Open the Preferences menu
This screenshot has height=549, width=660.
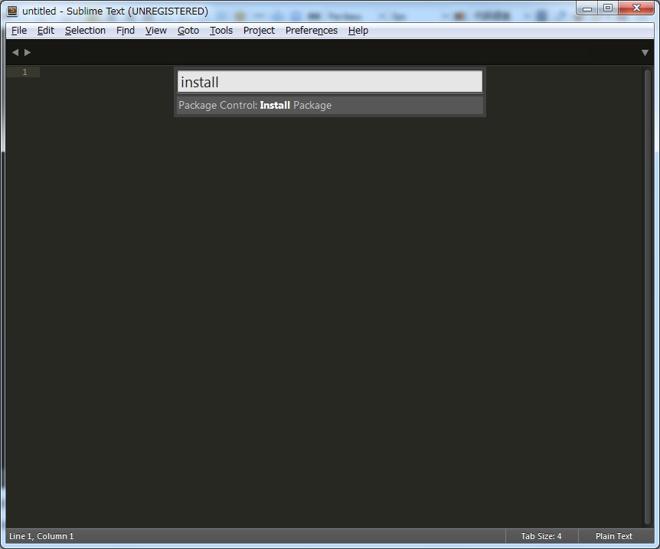click(x=311, y=31)
